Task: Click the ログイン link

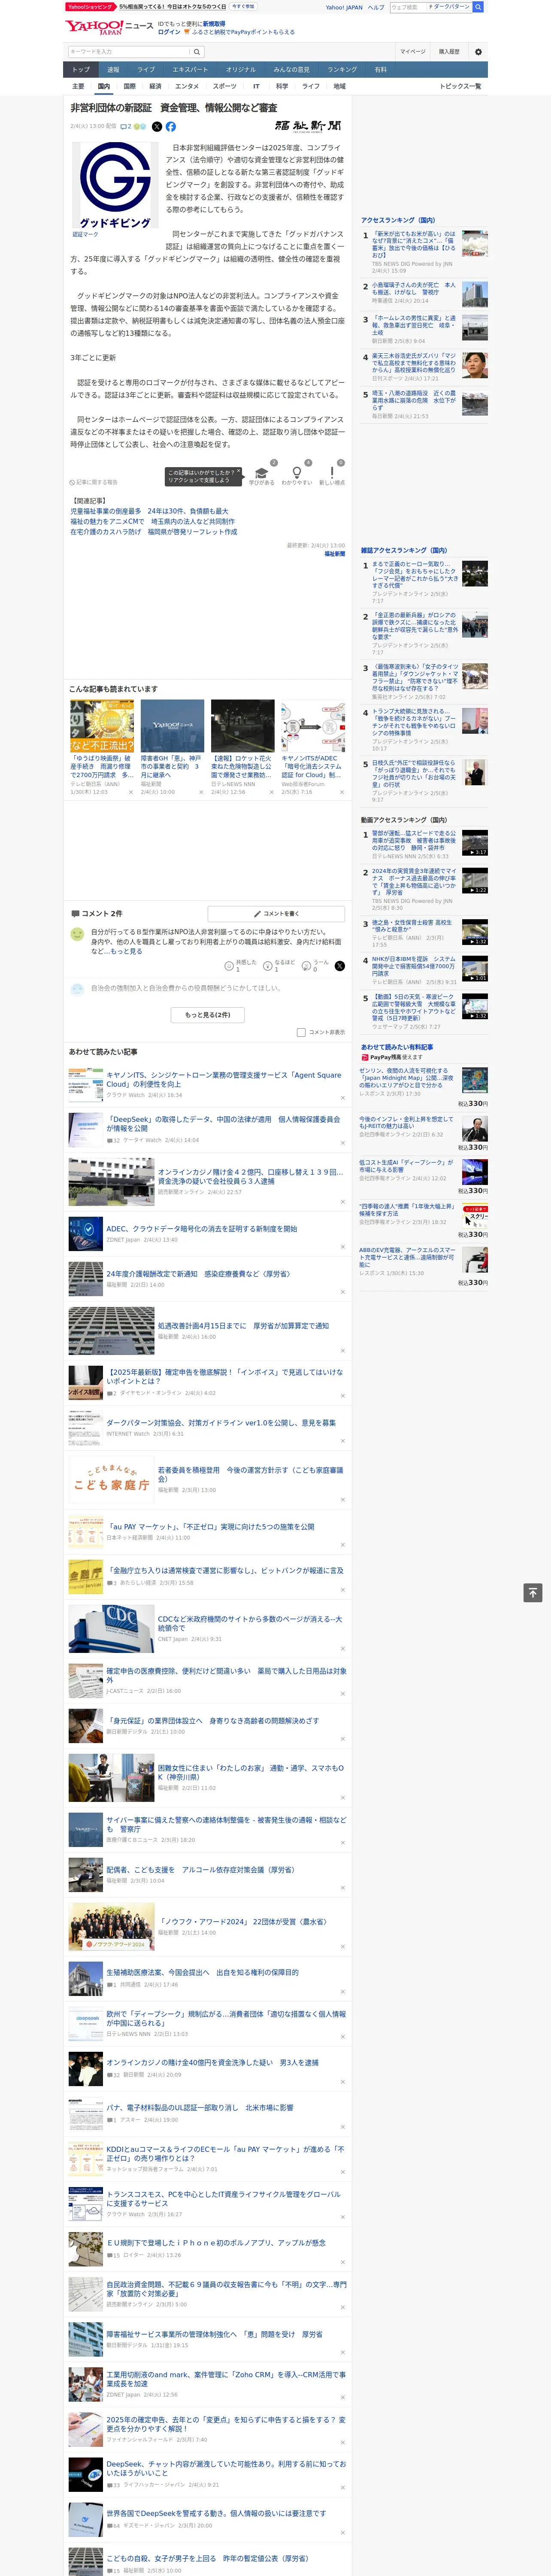Action: point(169,32)
